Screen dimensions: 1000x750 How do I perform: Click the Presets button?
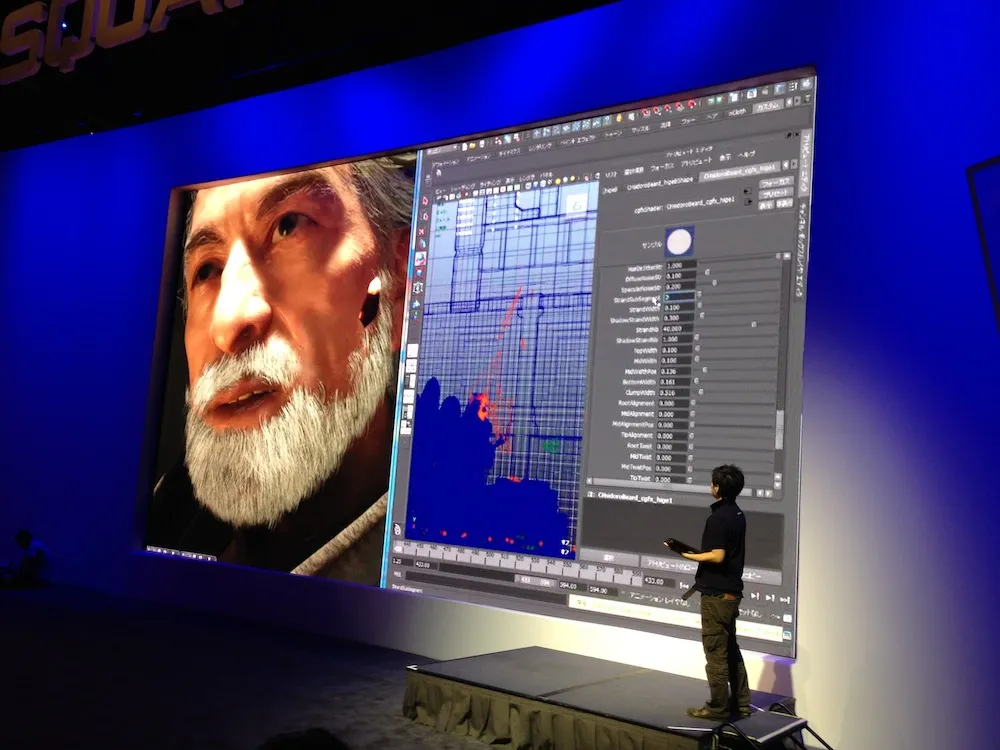tap(774, 192)
